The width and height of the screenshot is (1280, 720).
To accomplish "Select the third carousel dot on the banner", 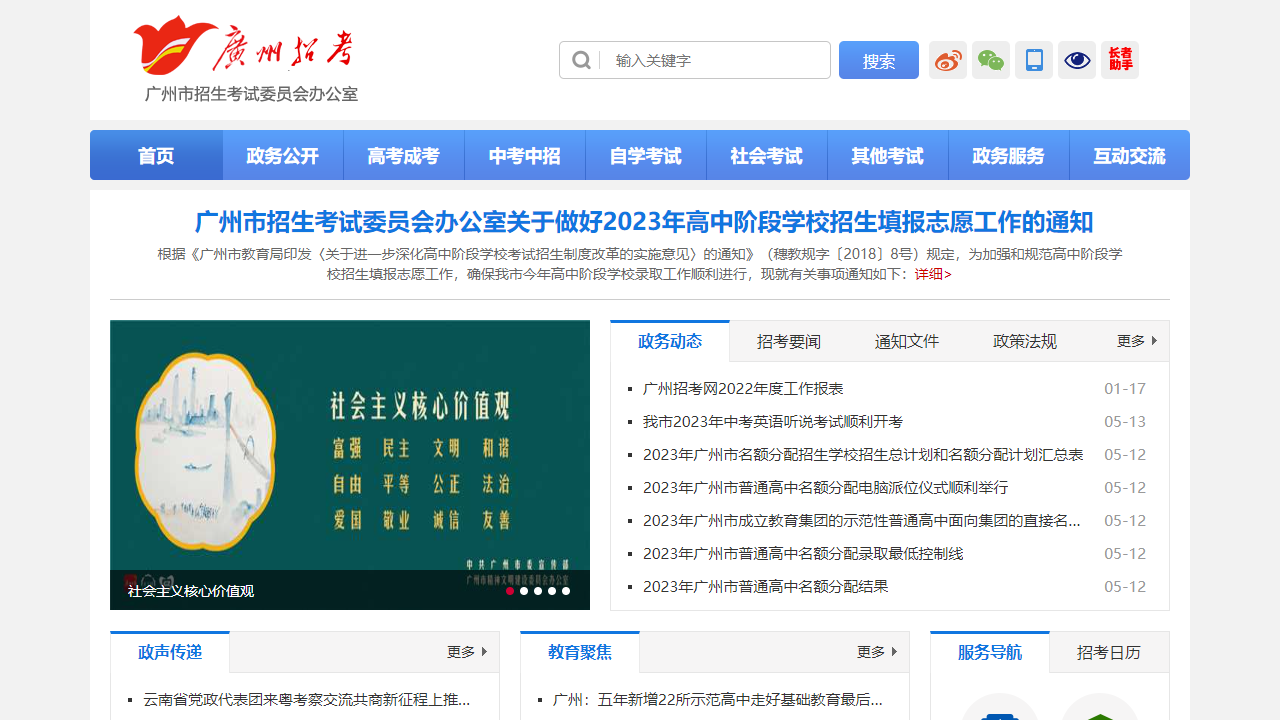I will [x=538, y=591].
